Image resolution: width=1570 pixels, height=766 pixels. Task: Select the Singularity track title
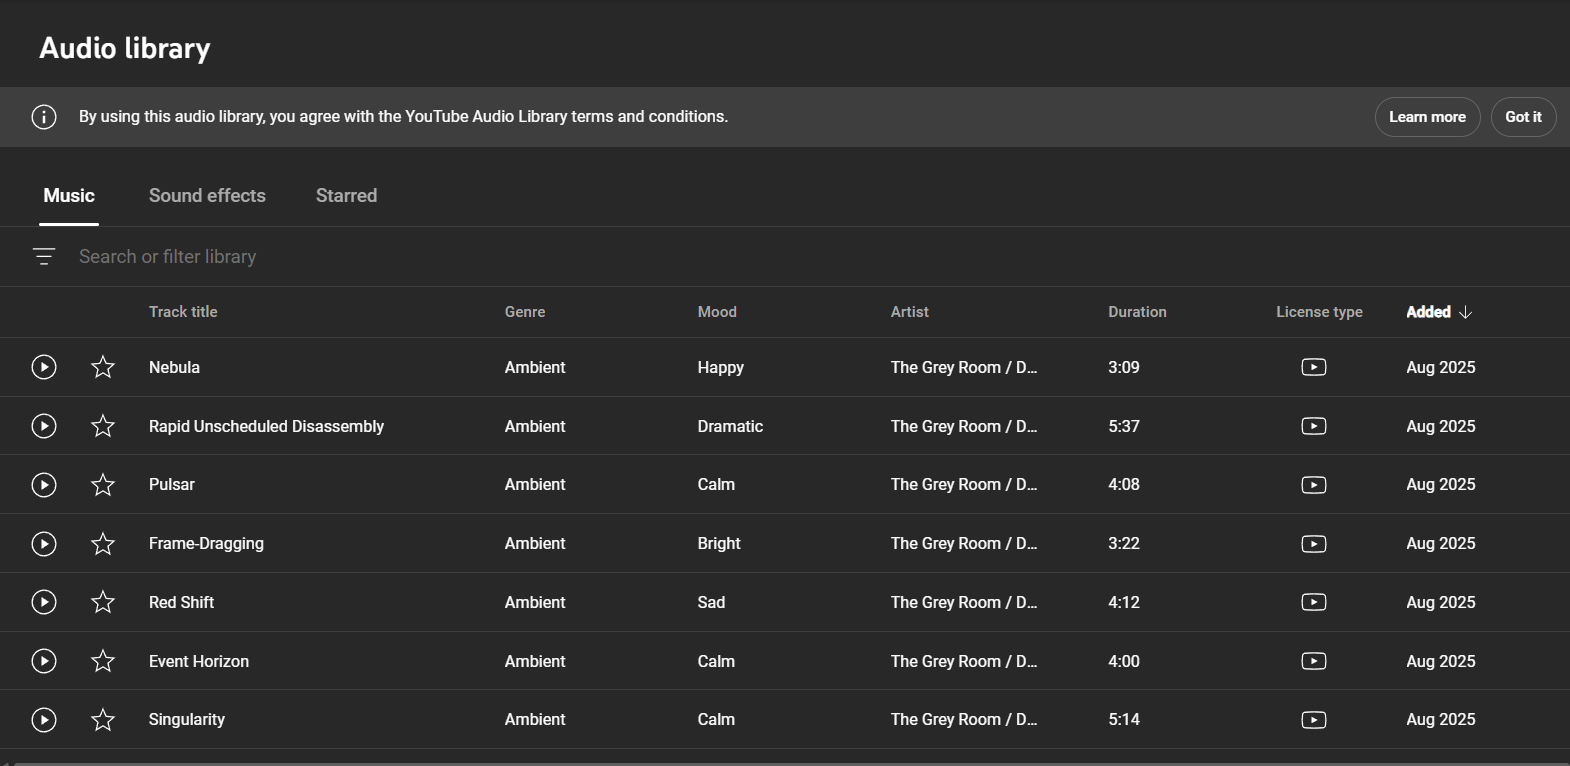pos(187,720)
